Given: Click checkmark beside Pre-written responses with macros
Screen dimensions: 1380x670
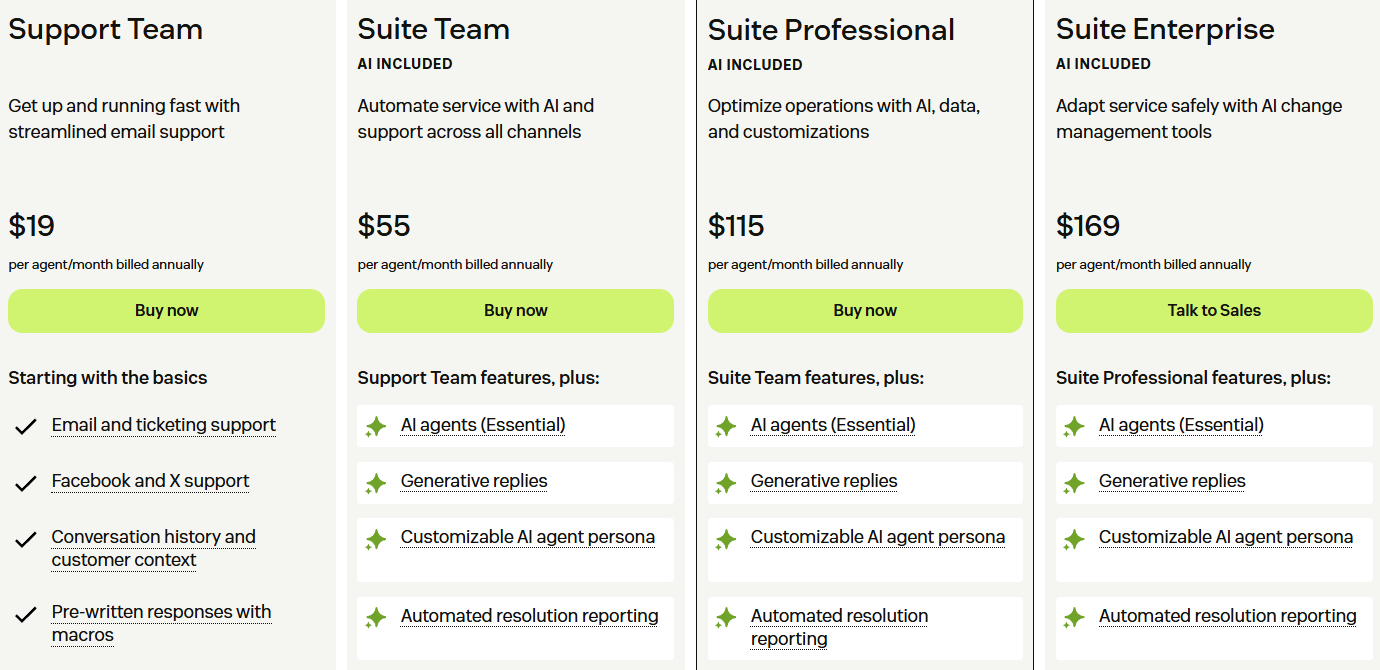Looking at the screenshot, I should coord(26,614).
